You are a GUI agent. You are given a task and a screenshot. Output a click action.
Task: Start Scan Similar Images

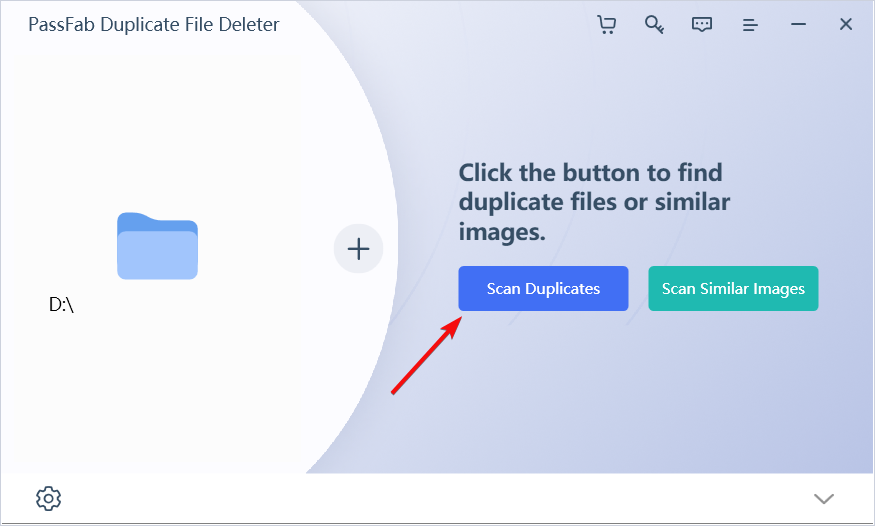[733, 288]
